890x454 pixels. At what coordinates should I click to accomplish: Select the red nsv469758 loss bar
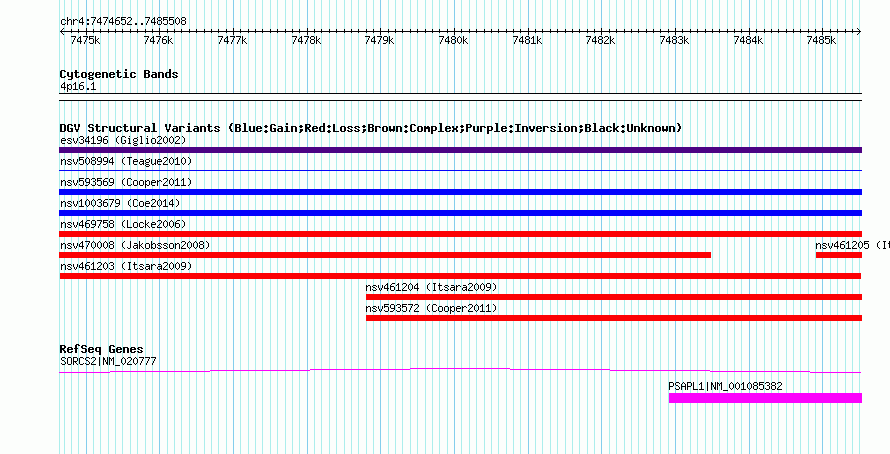pos(460,234)
